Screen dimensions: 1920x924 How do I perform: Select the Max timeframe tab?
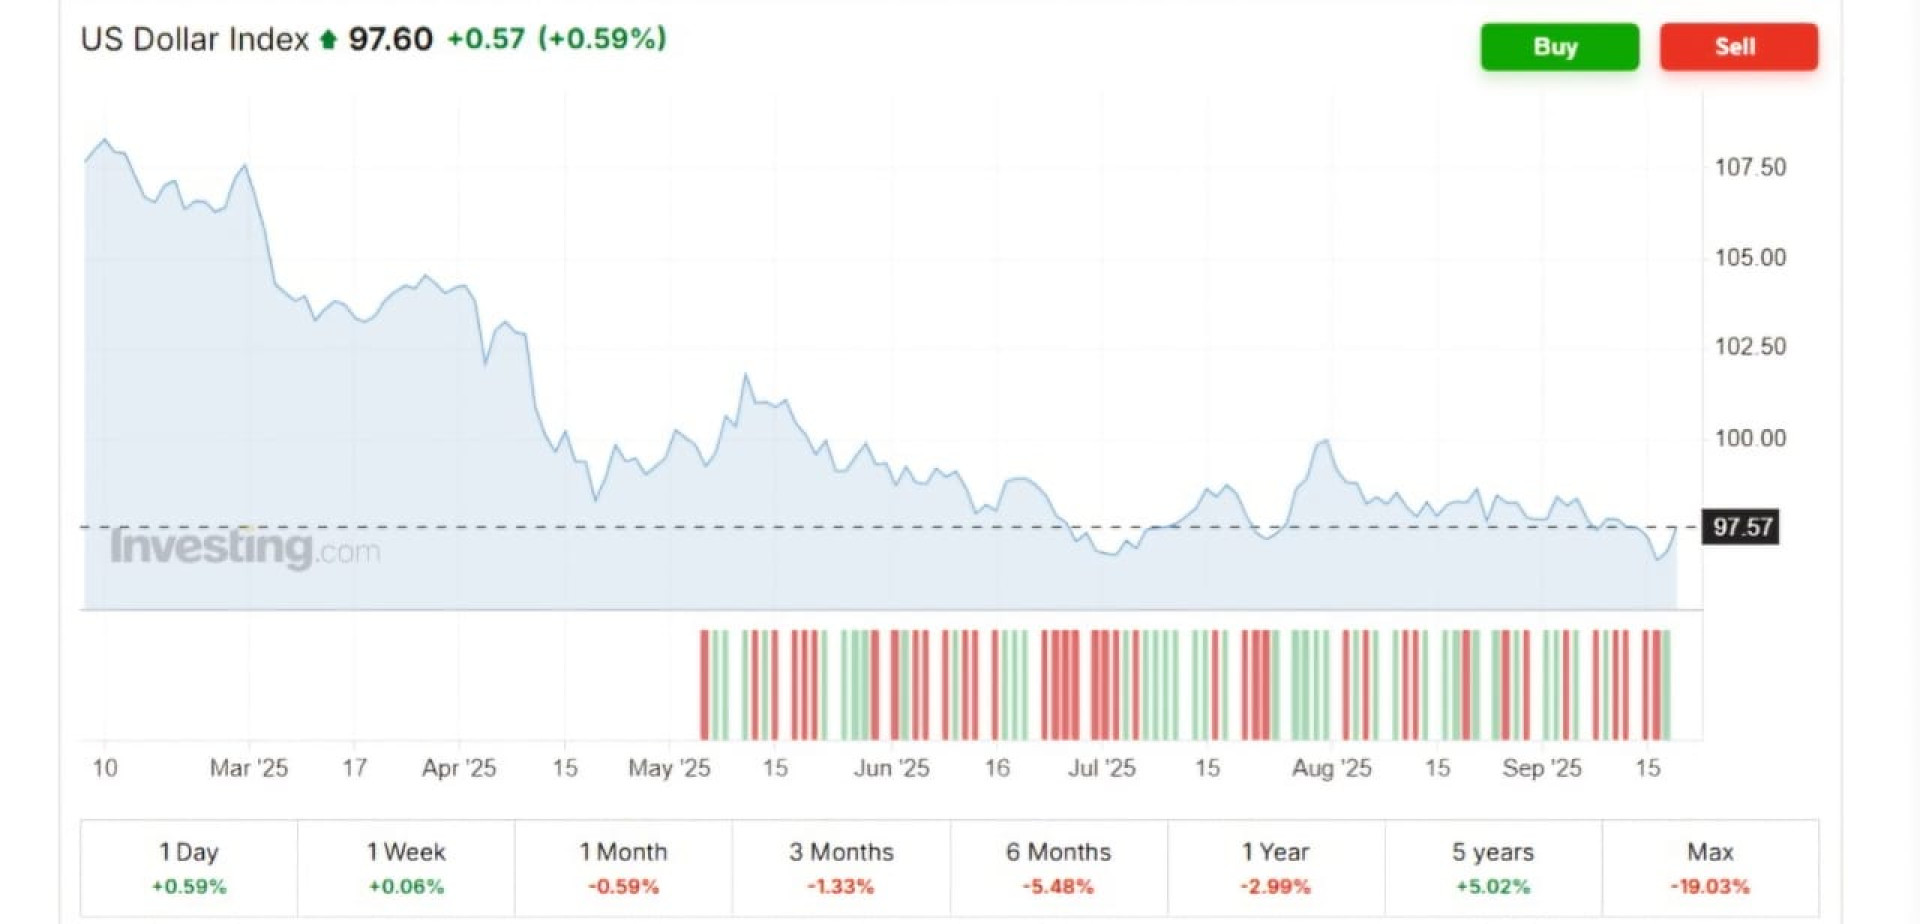click(1710, 867)
